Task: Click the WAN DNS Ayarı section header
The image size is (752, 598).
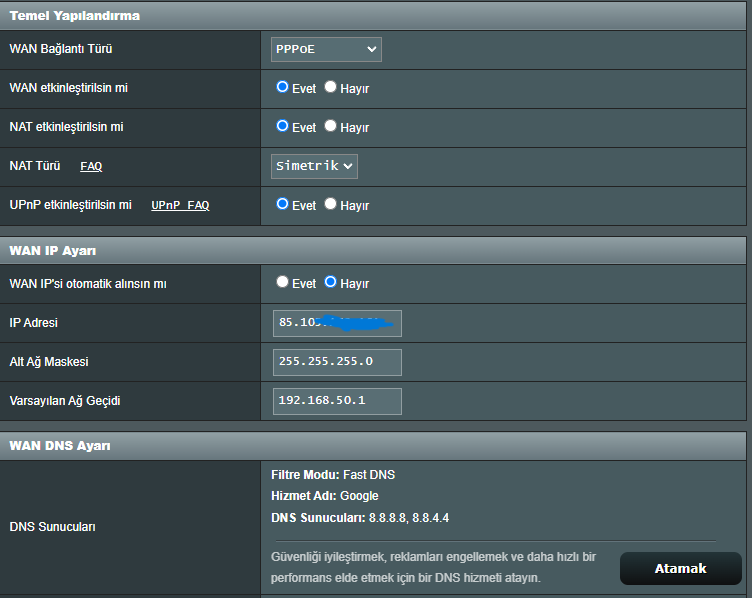Action: coord(373,446)
